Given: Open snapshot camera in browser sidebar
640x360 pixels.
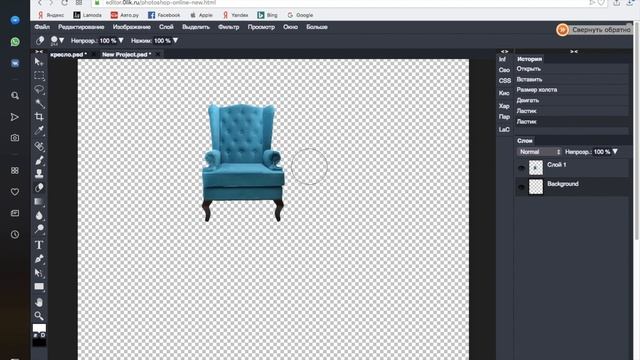Looking at the screenshot, I should pyautogui.click(x=15, y=138).
